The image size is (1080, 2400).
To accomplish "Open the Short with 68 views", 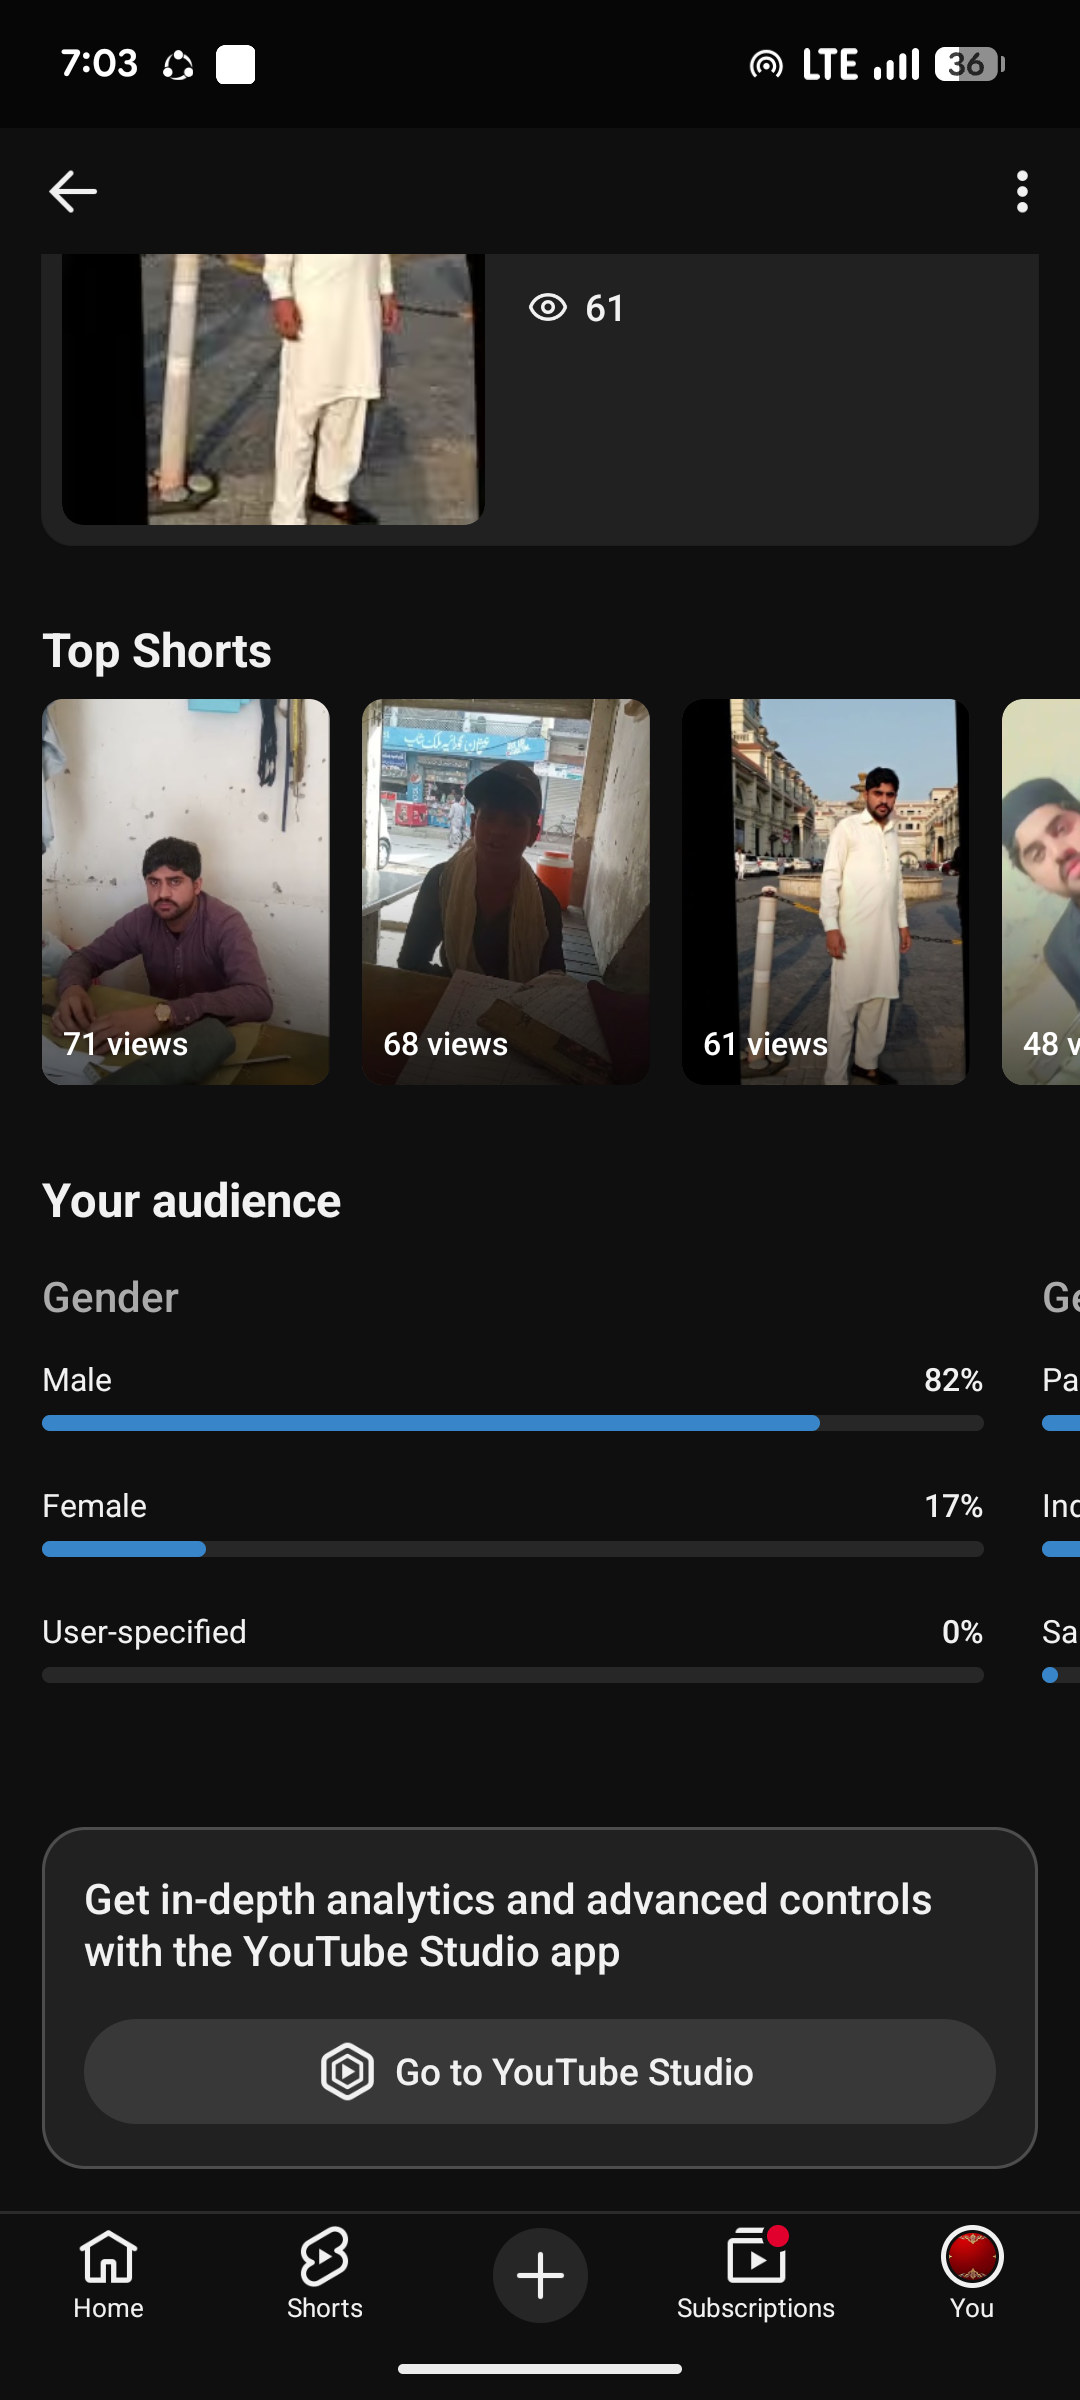I will (506, 891).
